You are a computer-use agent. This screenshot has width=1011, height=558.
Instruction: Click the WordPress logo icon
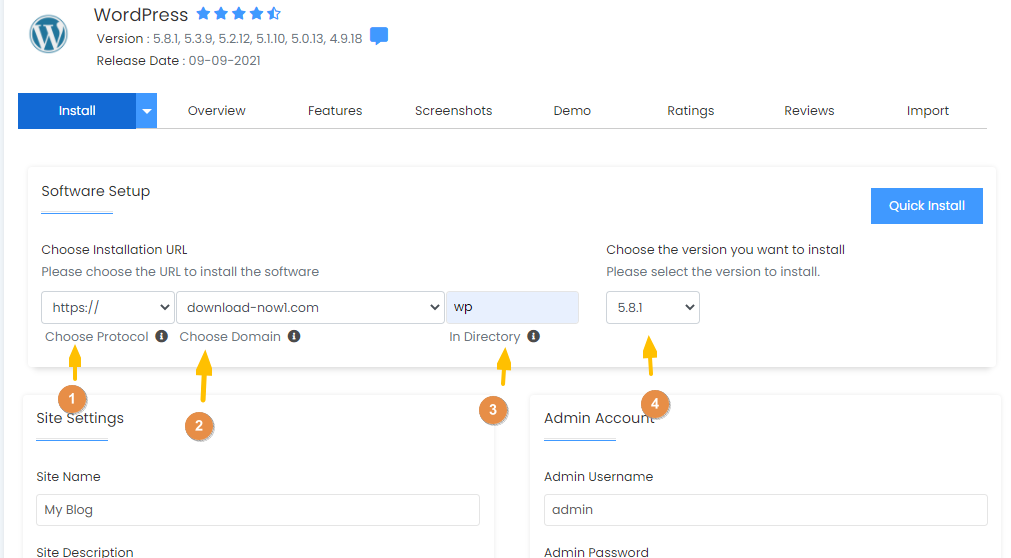point(48,34)
